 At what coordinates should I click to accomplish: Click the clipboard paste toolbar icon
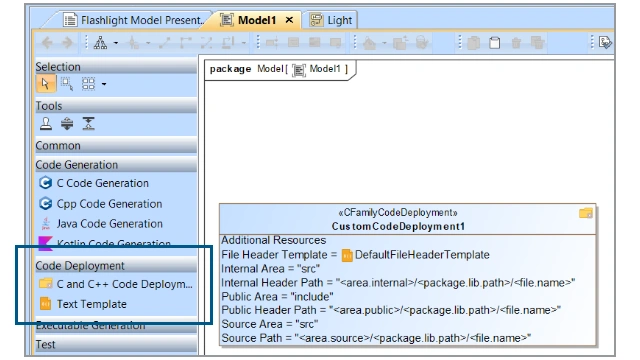[x=495, y=42]
